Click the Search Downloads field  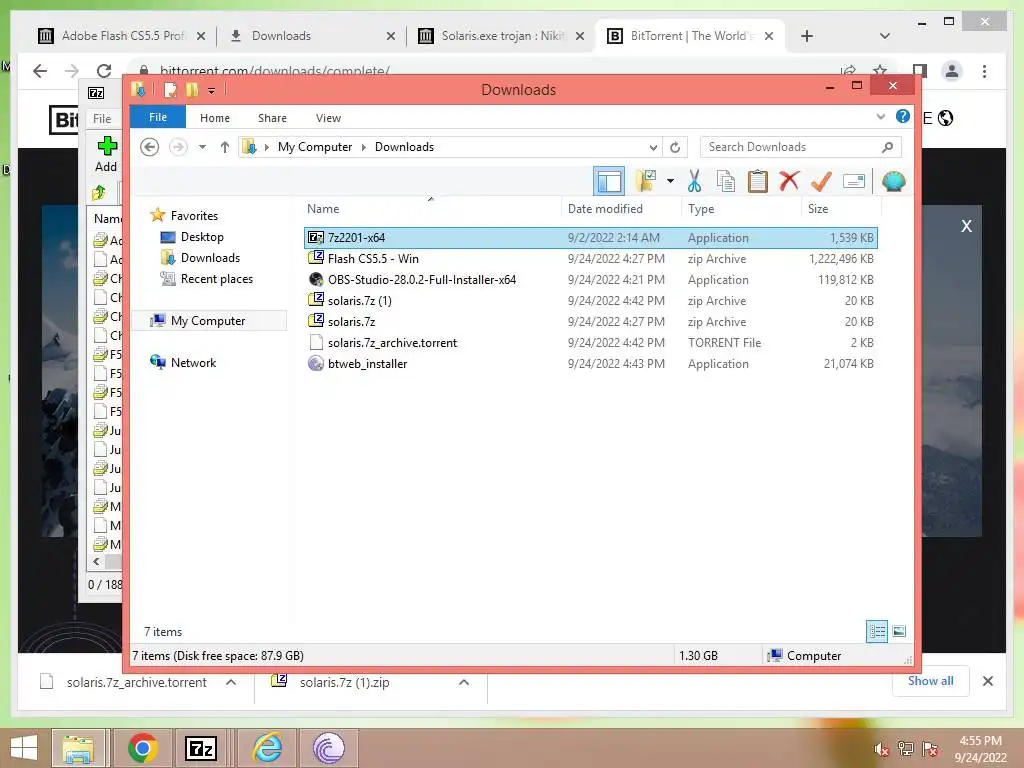pos(800,147)
